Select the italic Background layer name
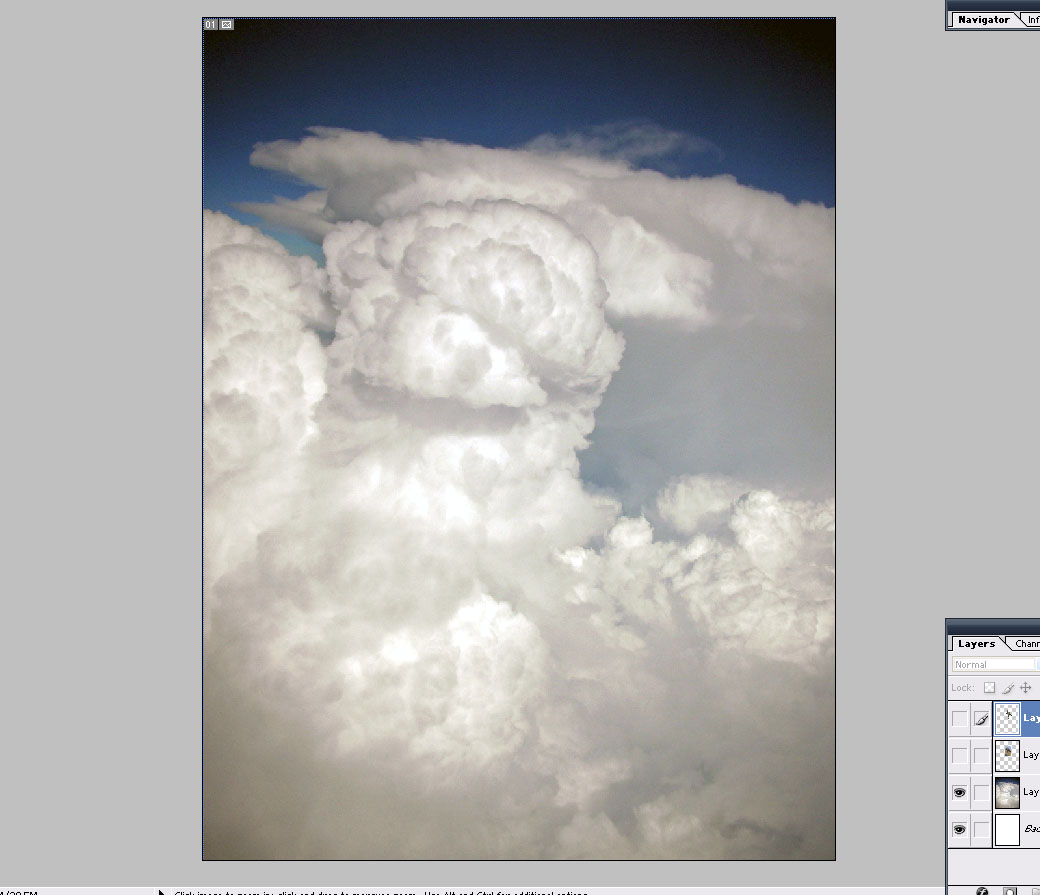Viewport: 1040px width, 895px height. click(1032, 829)
